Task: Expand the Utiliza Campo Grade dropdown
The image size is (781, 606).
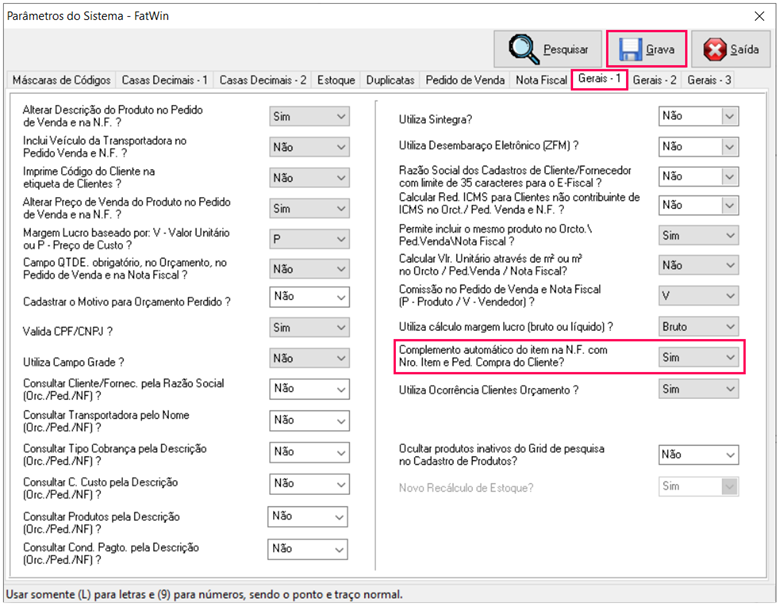Action: pyautogui.click(x=340, y=359)
